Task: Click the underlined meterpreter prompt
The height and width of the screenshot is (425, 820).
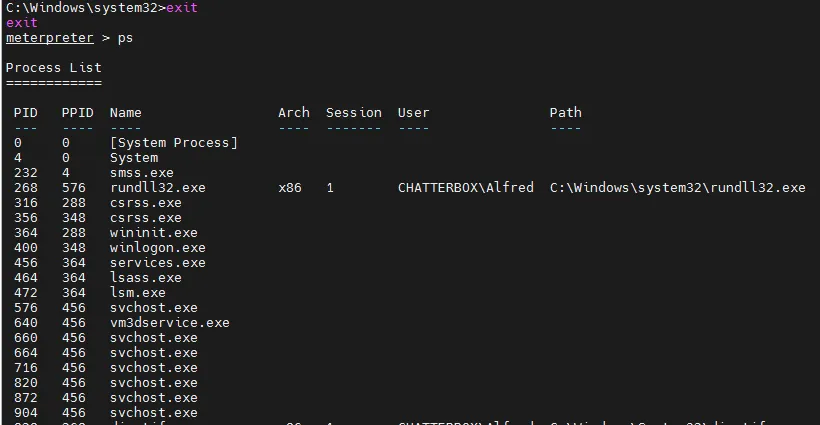Action: (49, 38)
